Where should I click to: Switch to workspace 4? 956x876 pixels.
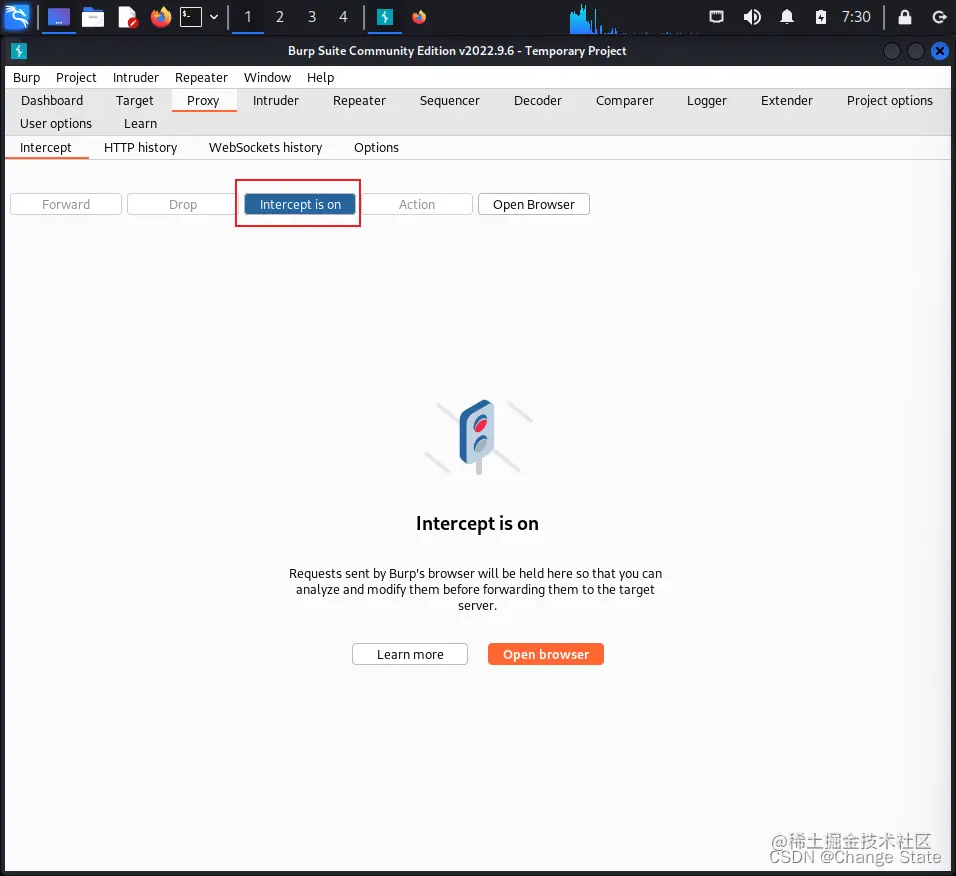tap(343, 17)
